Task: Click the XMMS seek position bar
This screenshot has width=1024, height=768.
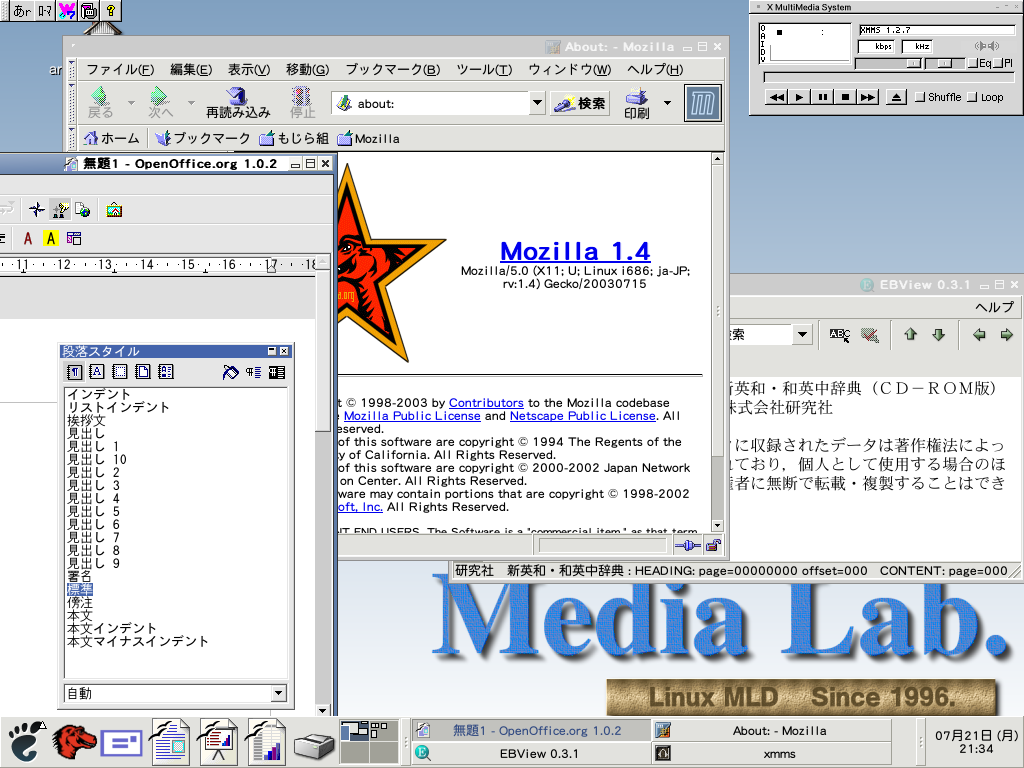Action: pos(889,77)
